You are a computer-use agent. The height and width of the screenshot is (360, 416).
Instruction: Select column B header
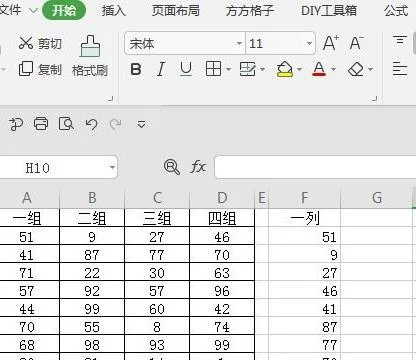(92, 198)
